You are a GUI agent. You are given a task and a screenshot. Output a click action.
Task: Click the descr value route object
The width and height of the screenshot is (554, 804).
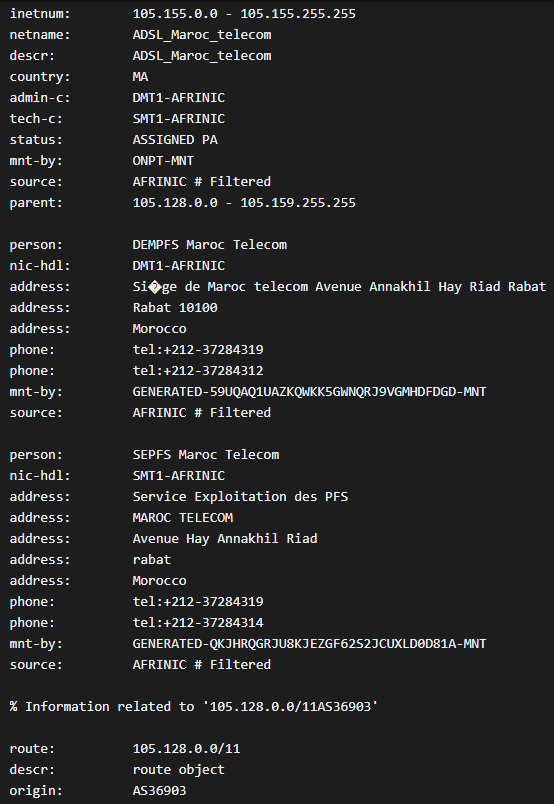(179, 770)
